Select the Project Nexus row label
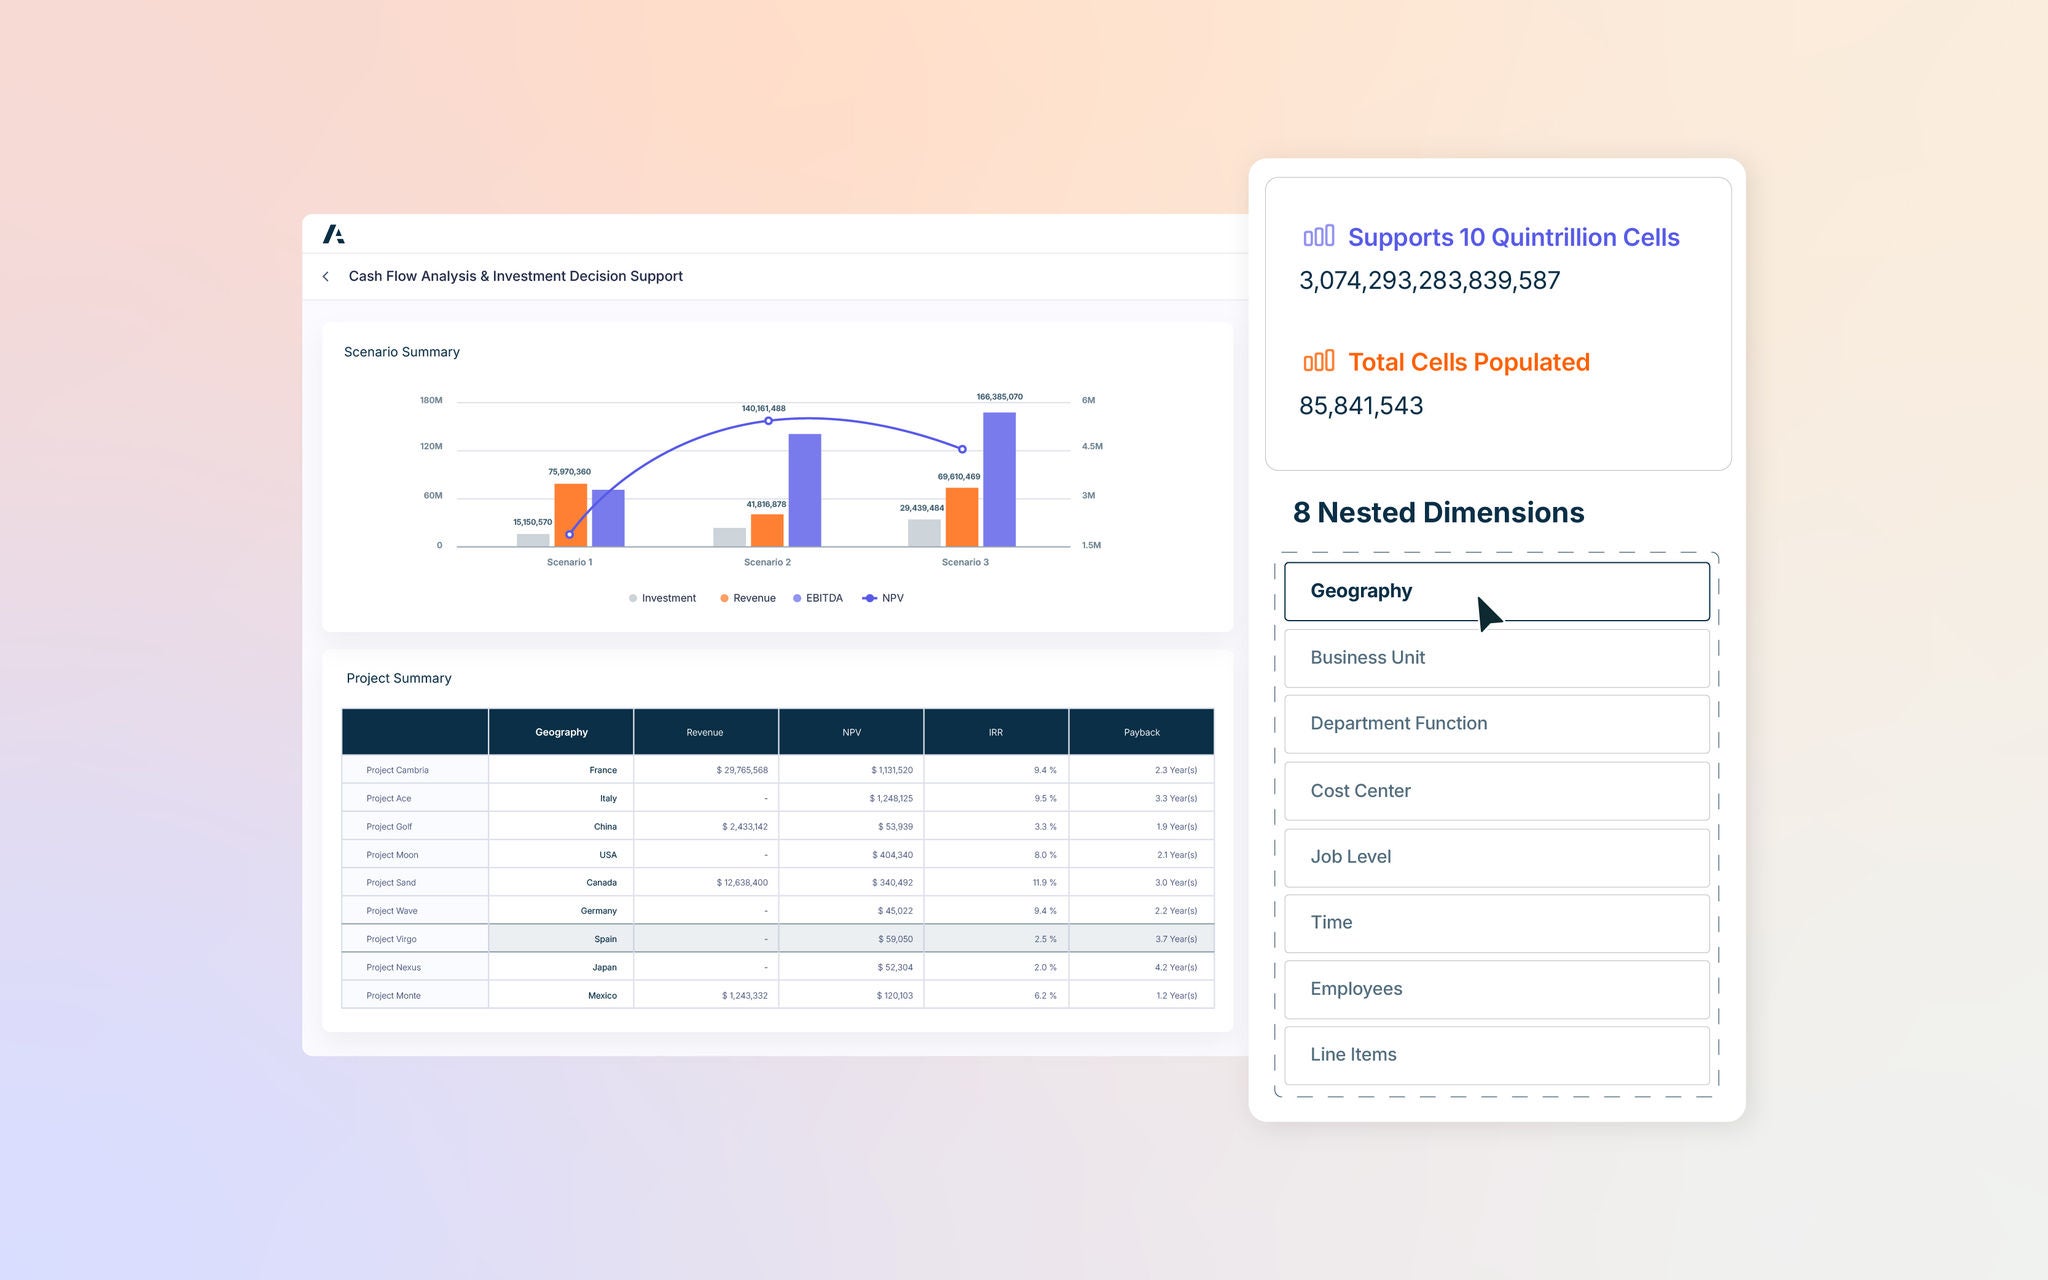This screenshot has width=2048, height=1280. pos(393,967)
